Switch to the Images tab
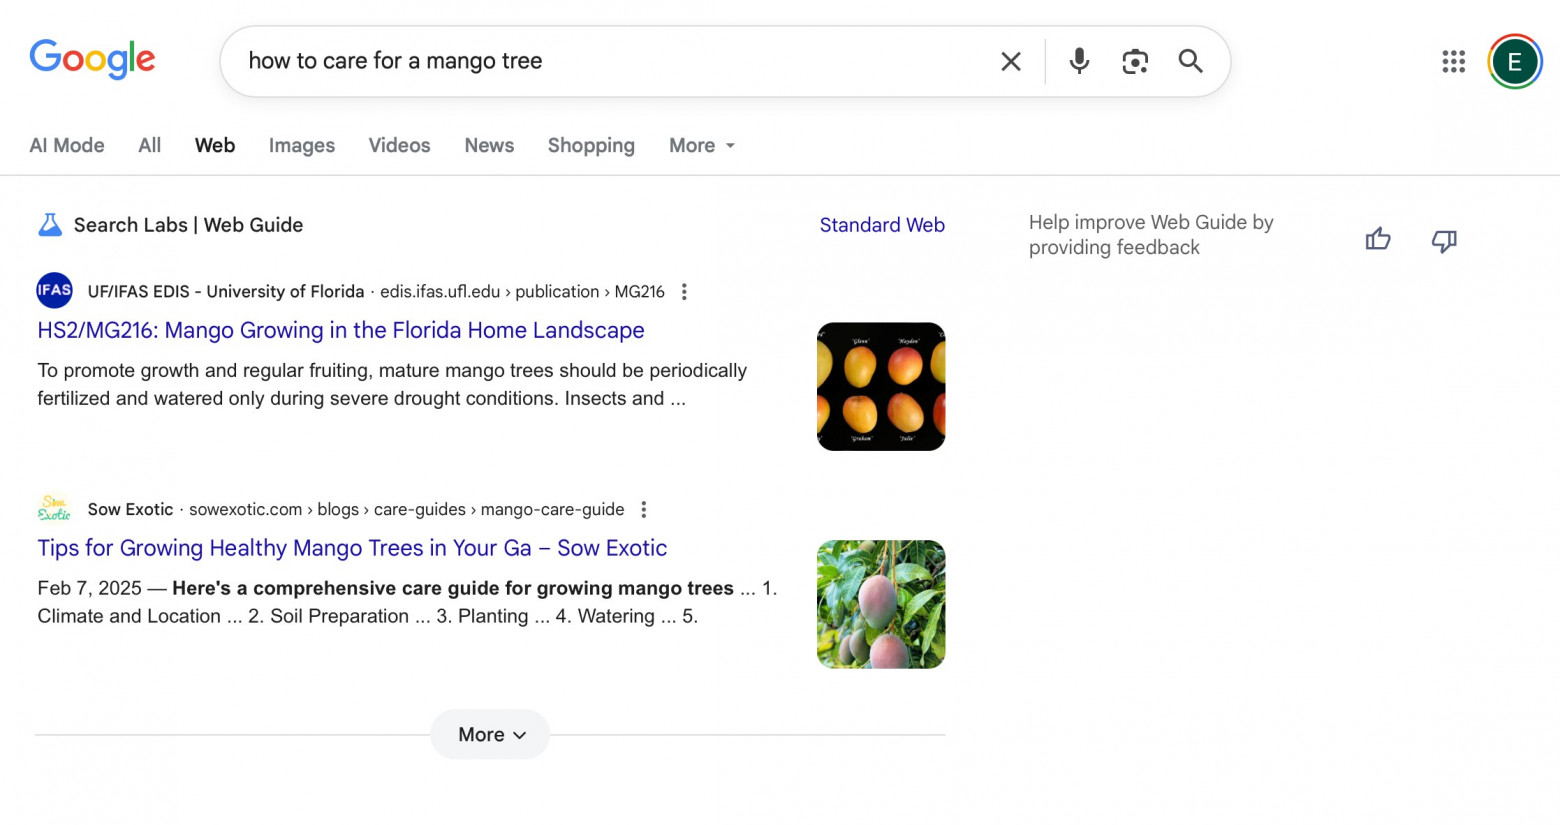This screenshot has height=825, width=1560. tap(301, 145)
